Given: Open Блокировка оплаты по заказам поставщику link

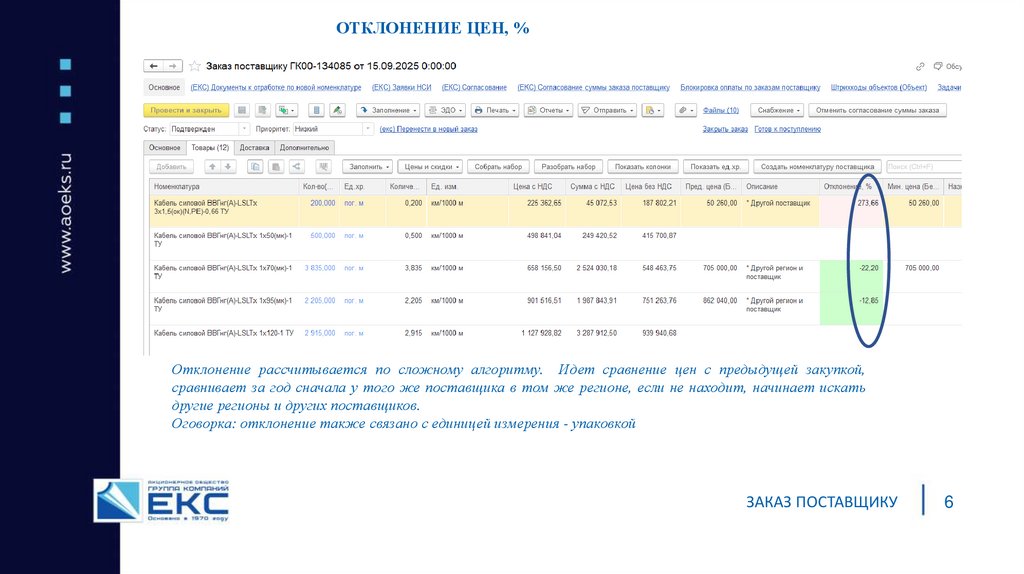Looking at the screenshot, I should coord(750,88).
